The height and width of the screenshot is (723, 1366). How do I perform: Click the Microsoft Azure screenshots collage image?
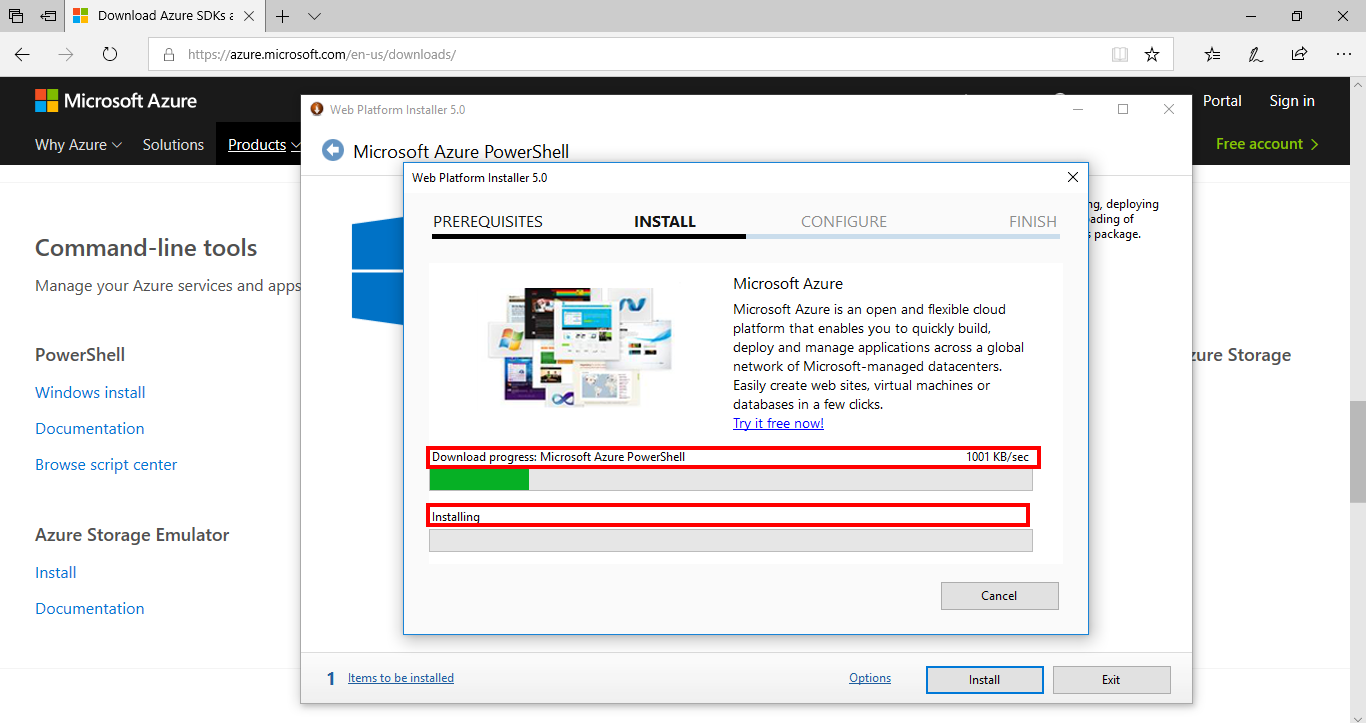[580, 348]
